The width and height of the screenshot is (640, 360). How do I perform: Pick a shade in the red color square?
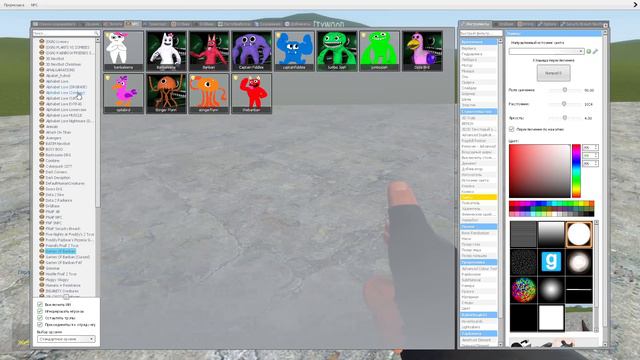(x=540, y=171)
